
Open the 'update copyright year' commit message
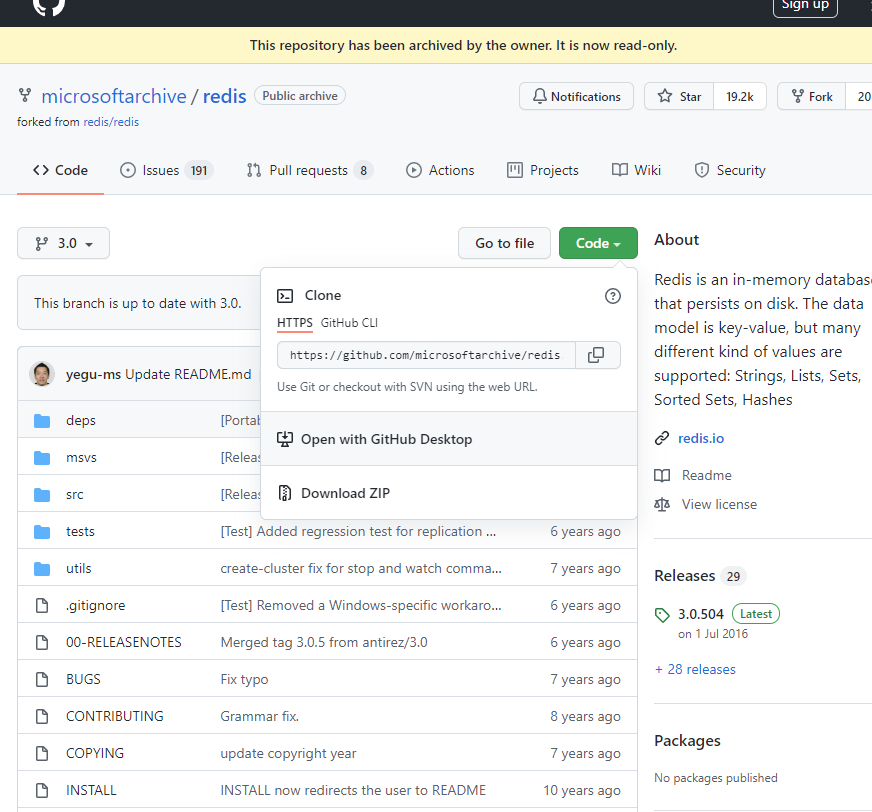[288, 753]
